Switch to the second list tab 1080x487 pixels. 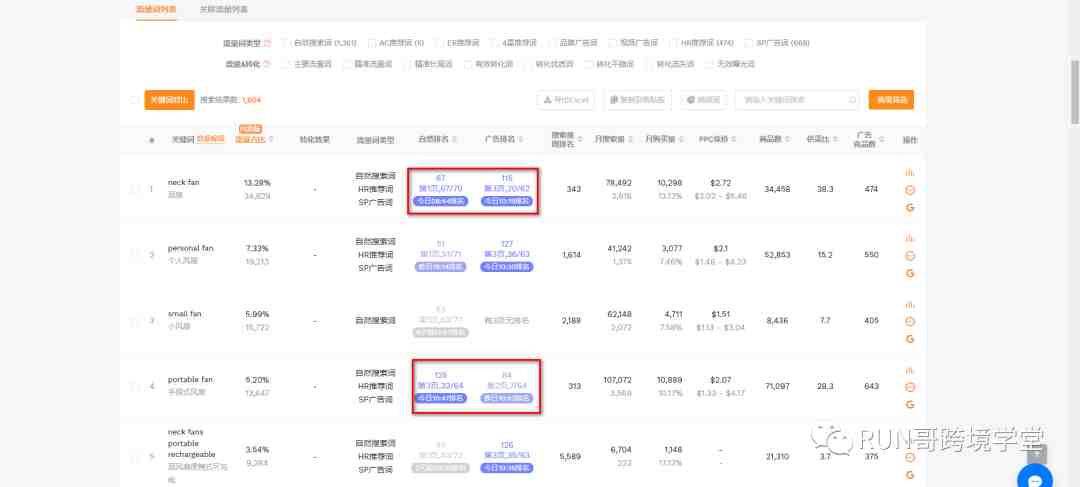pyautogui.click(x=222, y=9)
